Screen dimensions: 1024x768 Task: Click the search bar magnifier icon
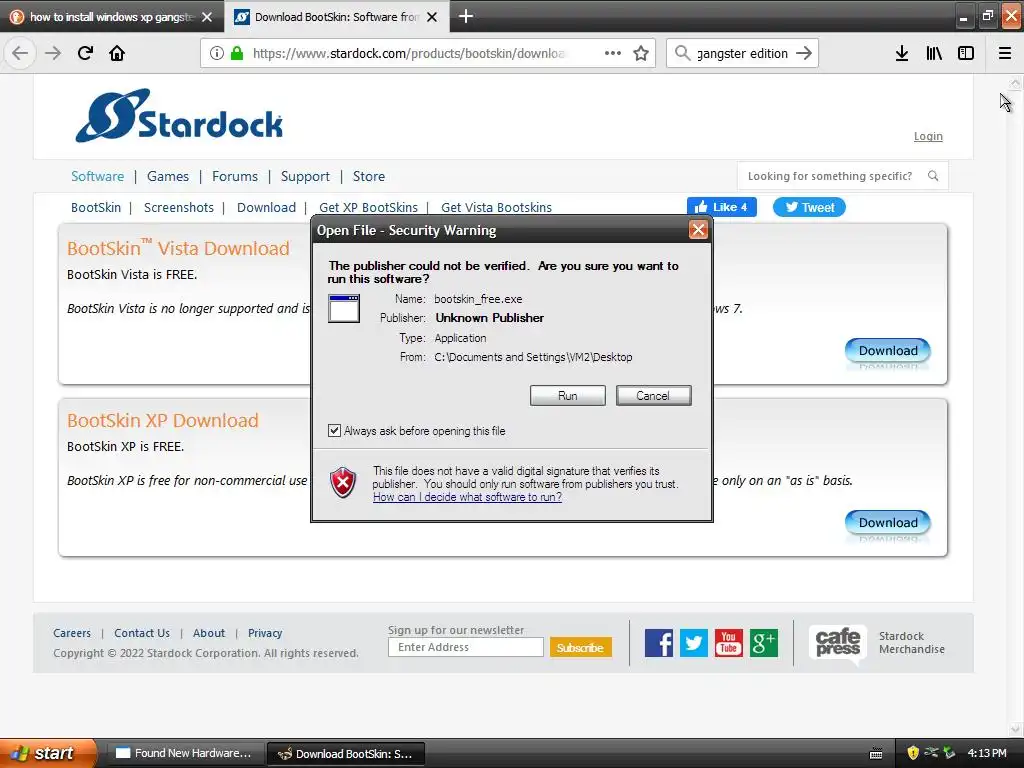tap(682, 53)
